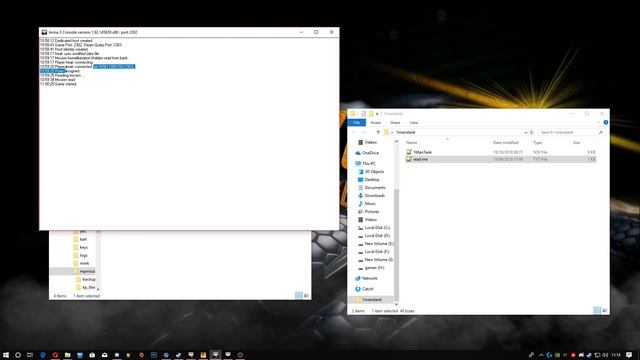Screen dimensions: 640x360
Task: Open the games (H:) drive
Action: tap(374, 268)
